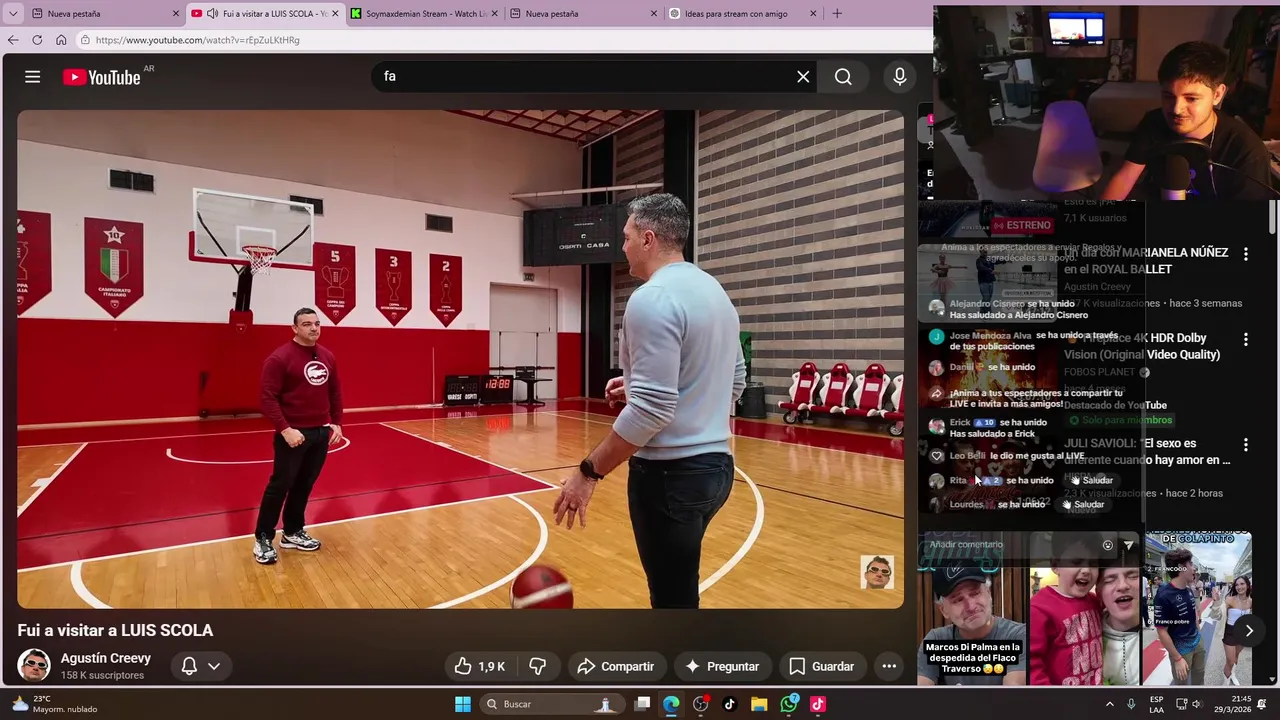The width and height of the screenshot is (1280, 720).
Task: Open options for JULI SAVIOLI video
Action: tap(1245, 444)
